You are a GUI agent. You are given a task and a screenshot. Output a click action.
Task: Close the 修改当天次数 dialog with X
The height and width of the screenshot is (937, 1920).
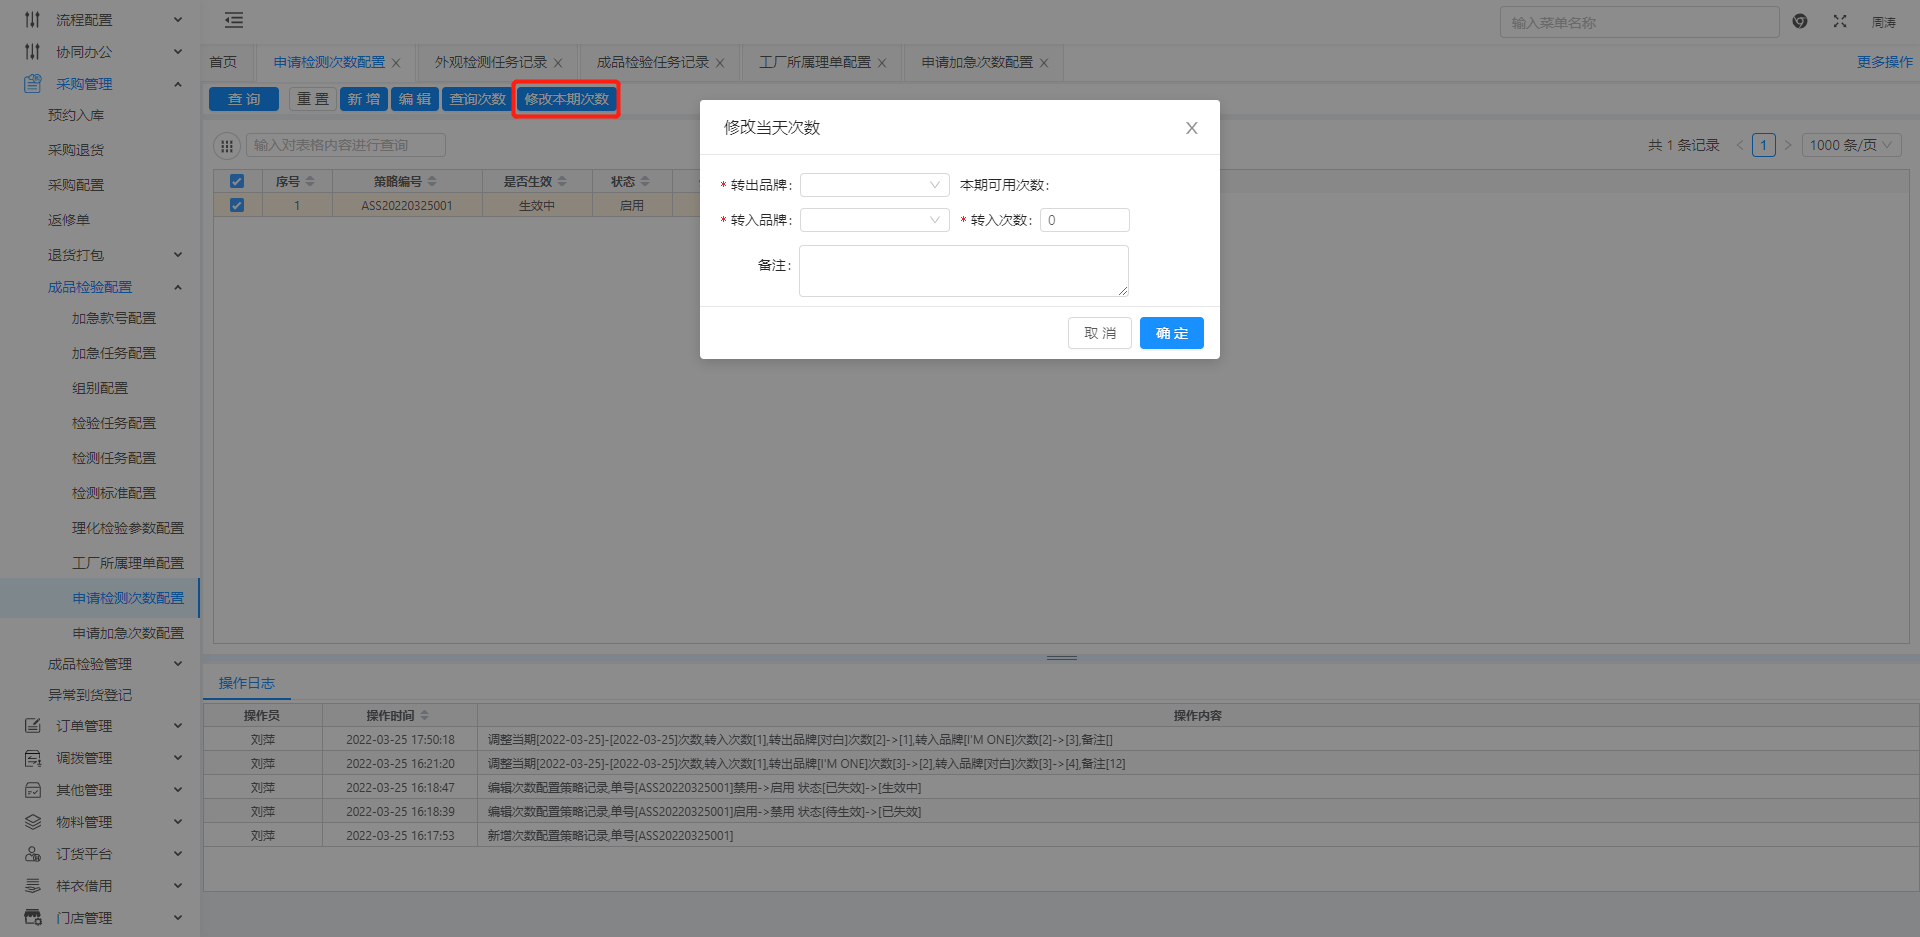(x=1191, y=128)
